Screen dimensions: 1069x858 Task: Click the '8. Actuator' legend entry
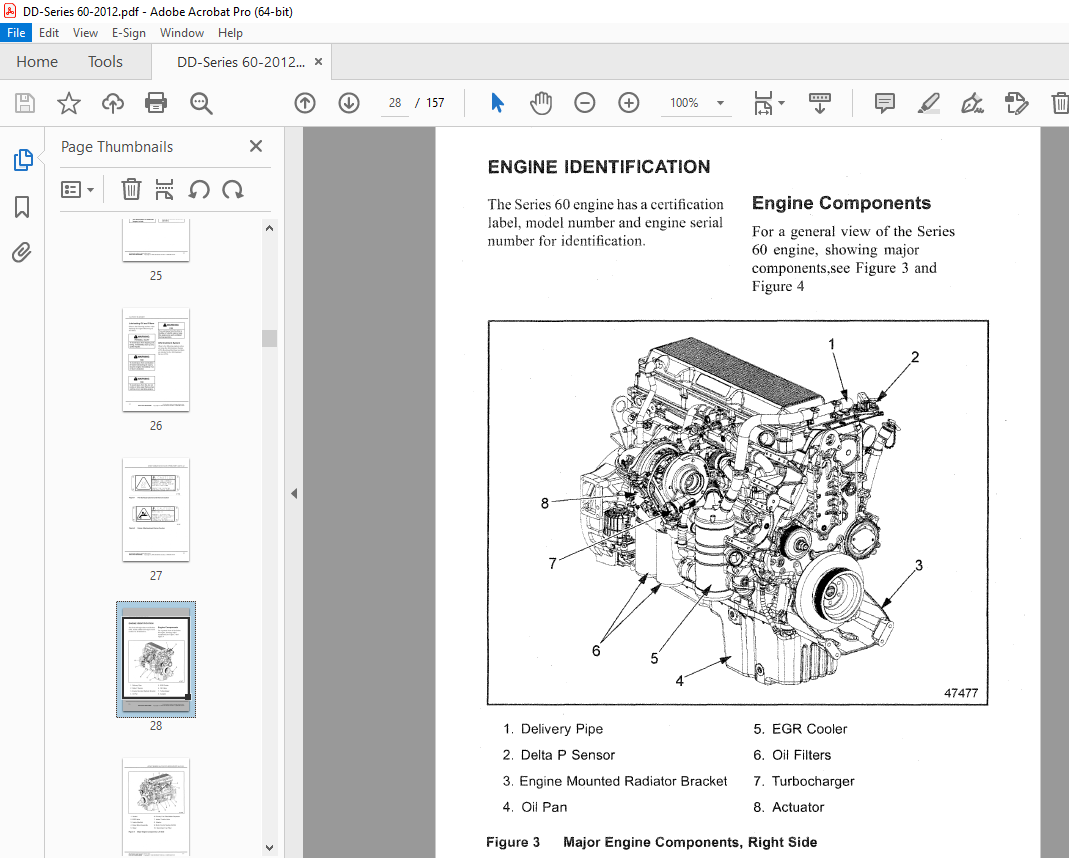[789, 808]
